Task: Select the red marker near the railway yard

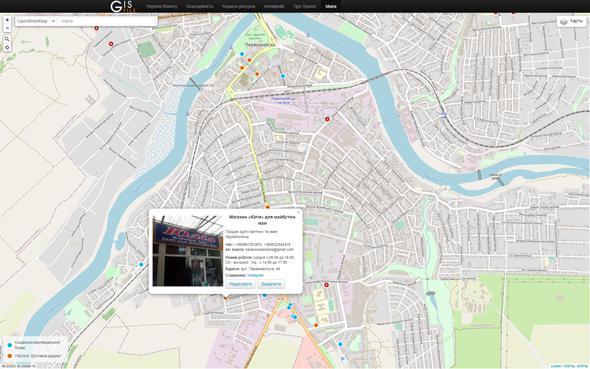Action: [x=327, y=119]
